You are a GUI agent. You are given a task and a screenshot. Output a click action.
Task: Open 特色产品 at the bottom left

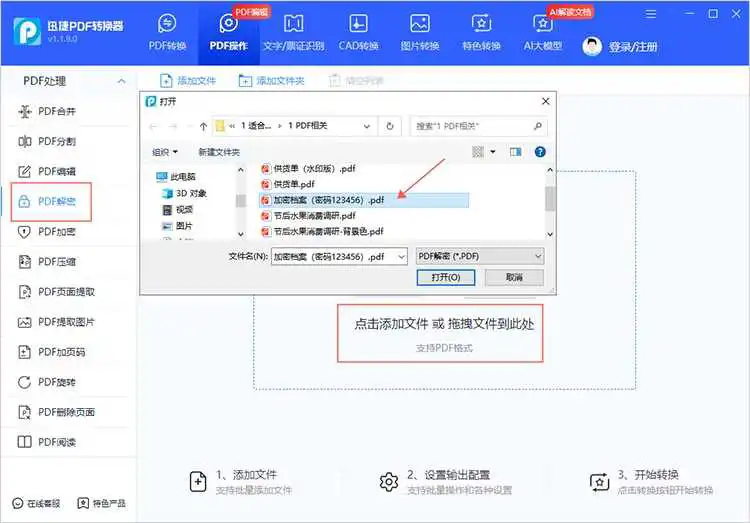(x=101, y=503)
